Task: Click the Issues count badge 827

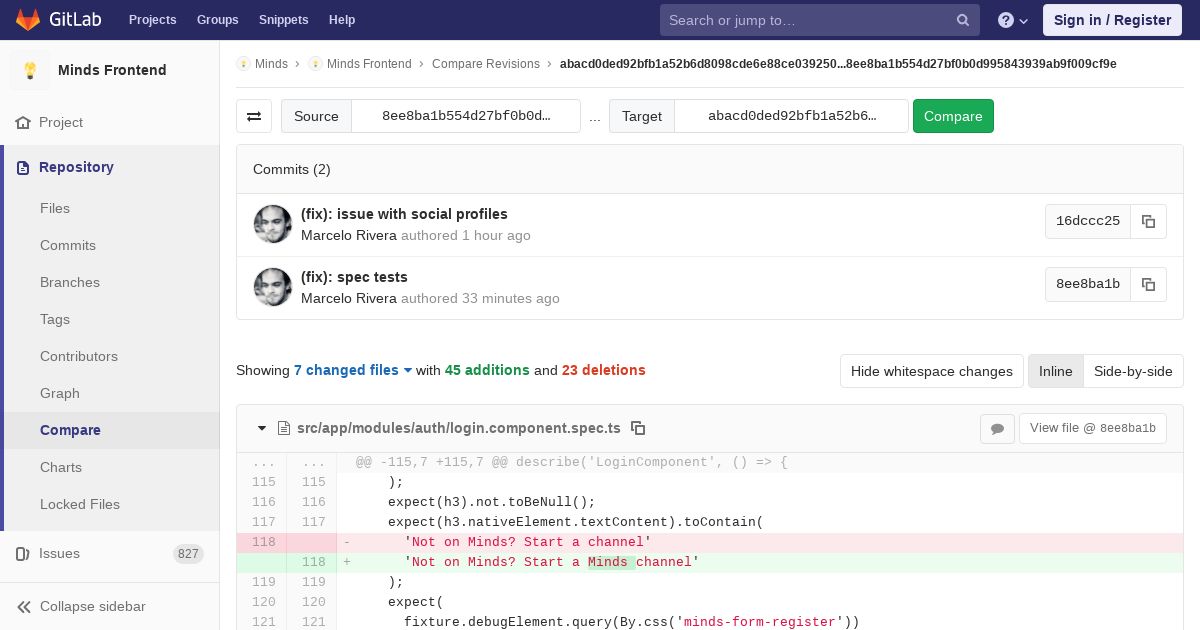Action: point(188,553)
